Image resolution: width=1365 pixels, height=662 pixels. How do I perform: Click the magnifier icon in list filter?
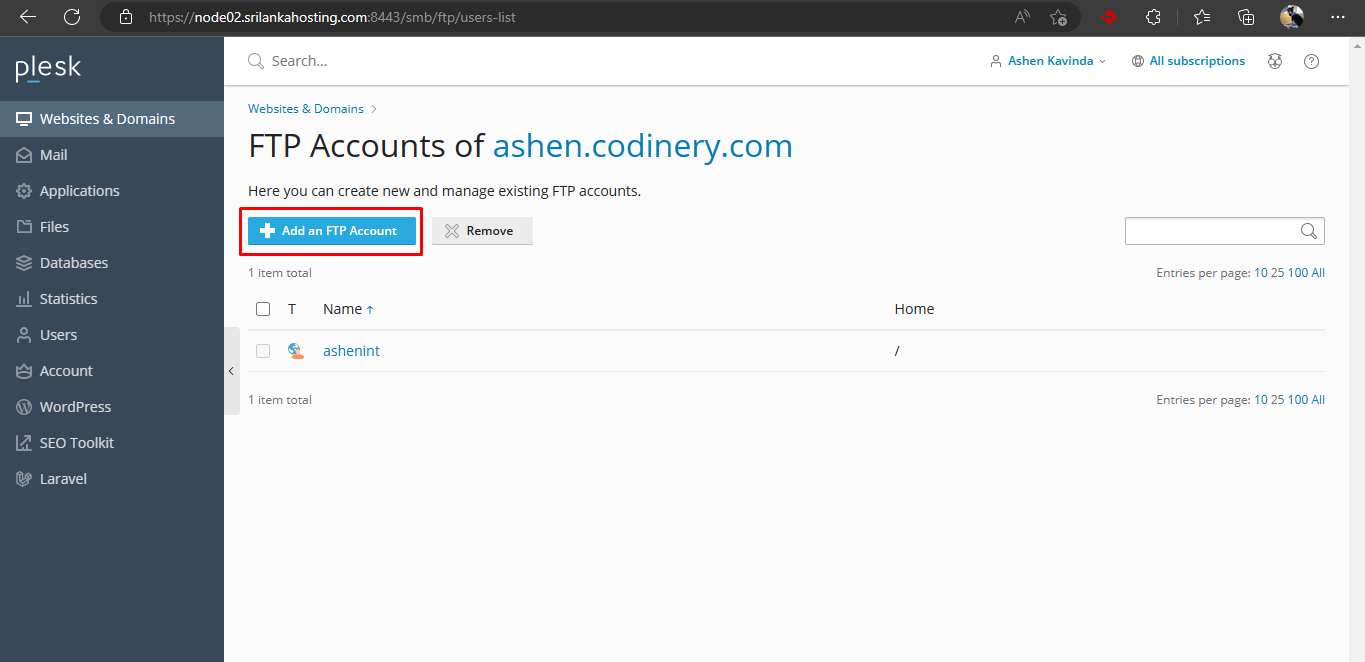1308,231
